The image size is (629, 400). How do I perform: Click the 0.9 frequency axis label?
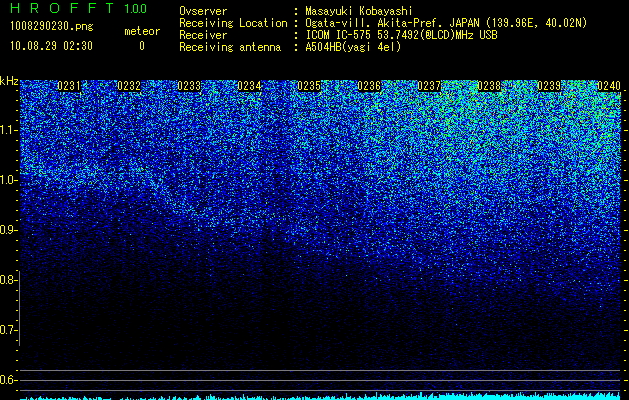pos(9,230)
